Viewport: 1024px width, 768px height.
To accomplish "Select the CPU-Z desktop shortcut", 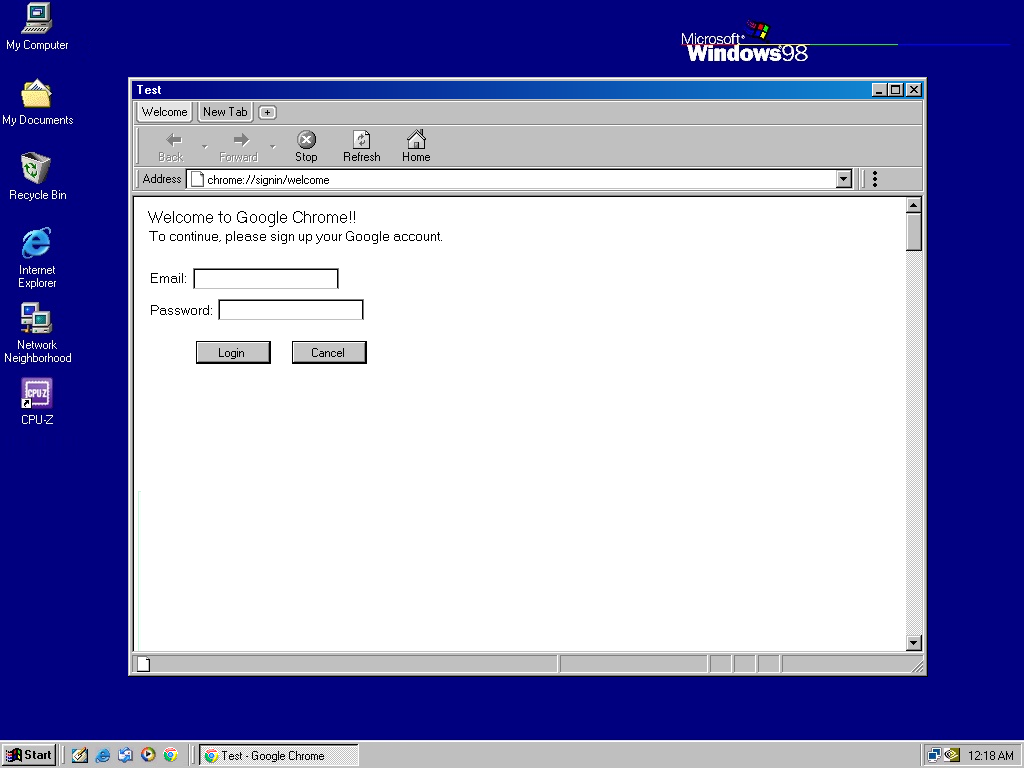I will tap(37, 393).
